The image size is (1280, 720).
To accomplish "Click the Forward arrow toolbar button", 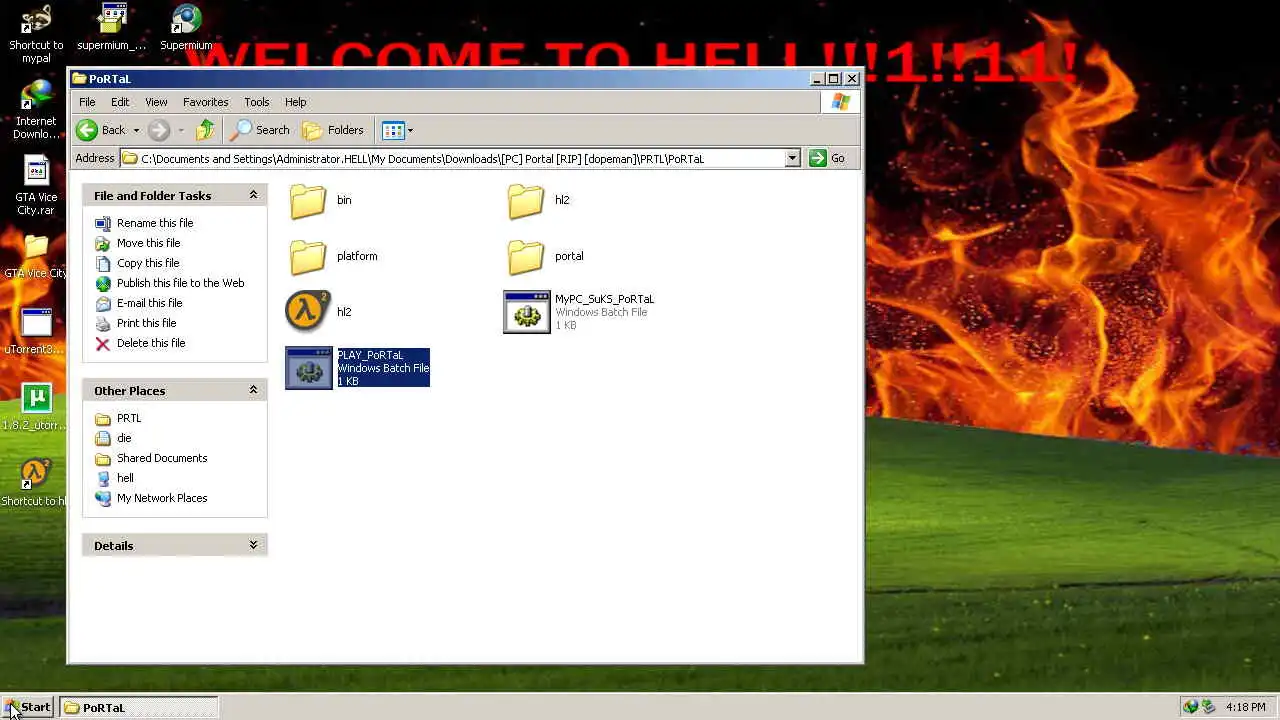I will coord(159,130).
